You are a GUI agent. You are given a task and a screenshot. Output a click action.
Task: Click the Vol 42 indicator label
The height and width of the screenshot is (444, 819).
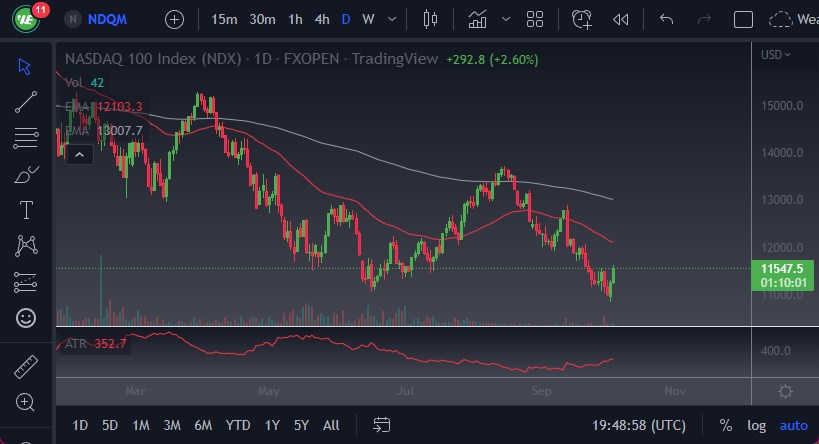(x=85, y=83)
